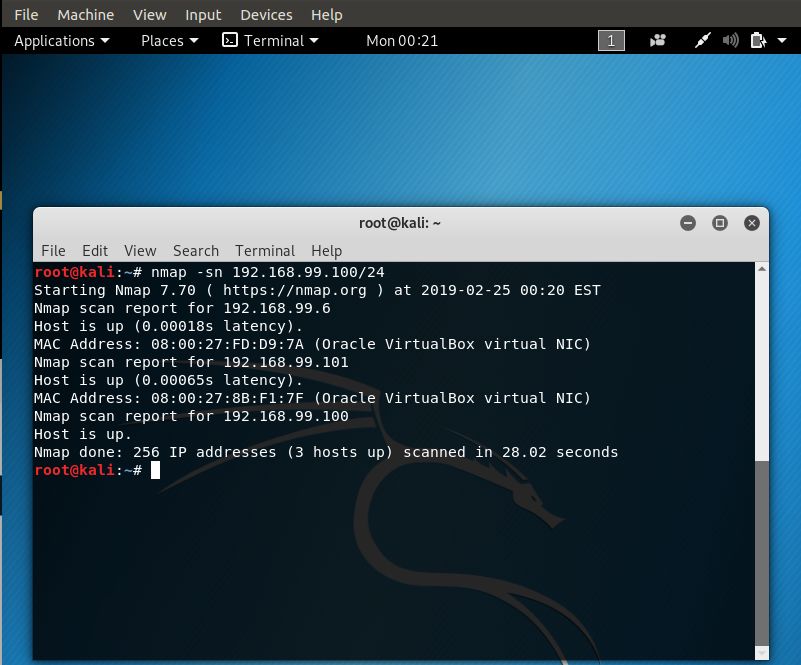Click the root@kali: ~ window title
Viewport: 801px width, 665px height.
399,223
